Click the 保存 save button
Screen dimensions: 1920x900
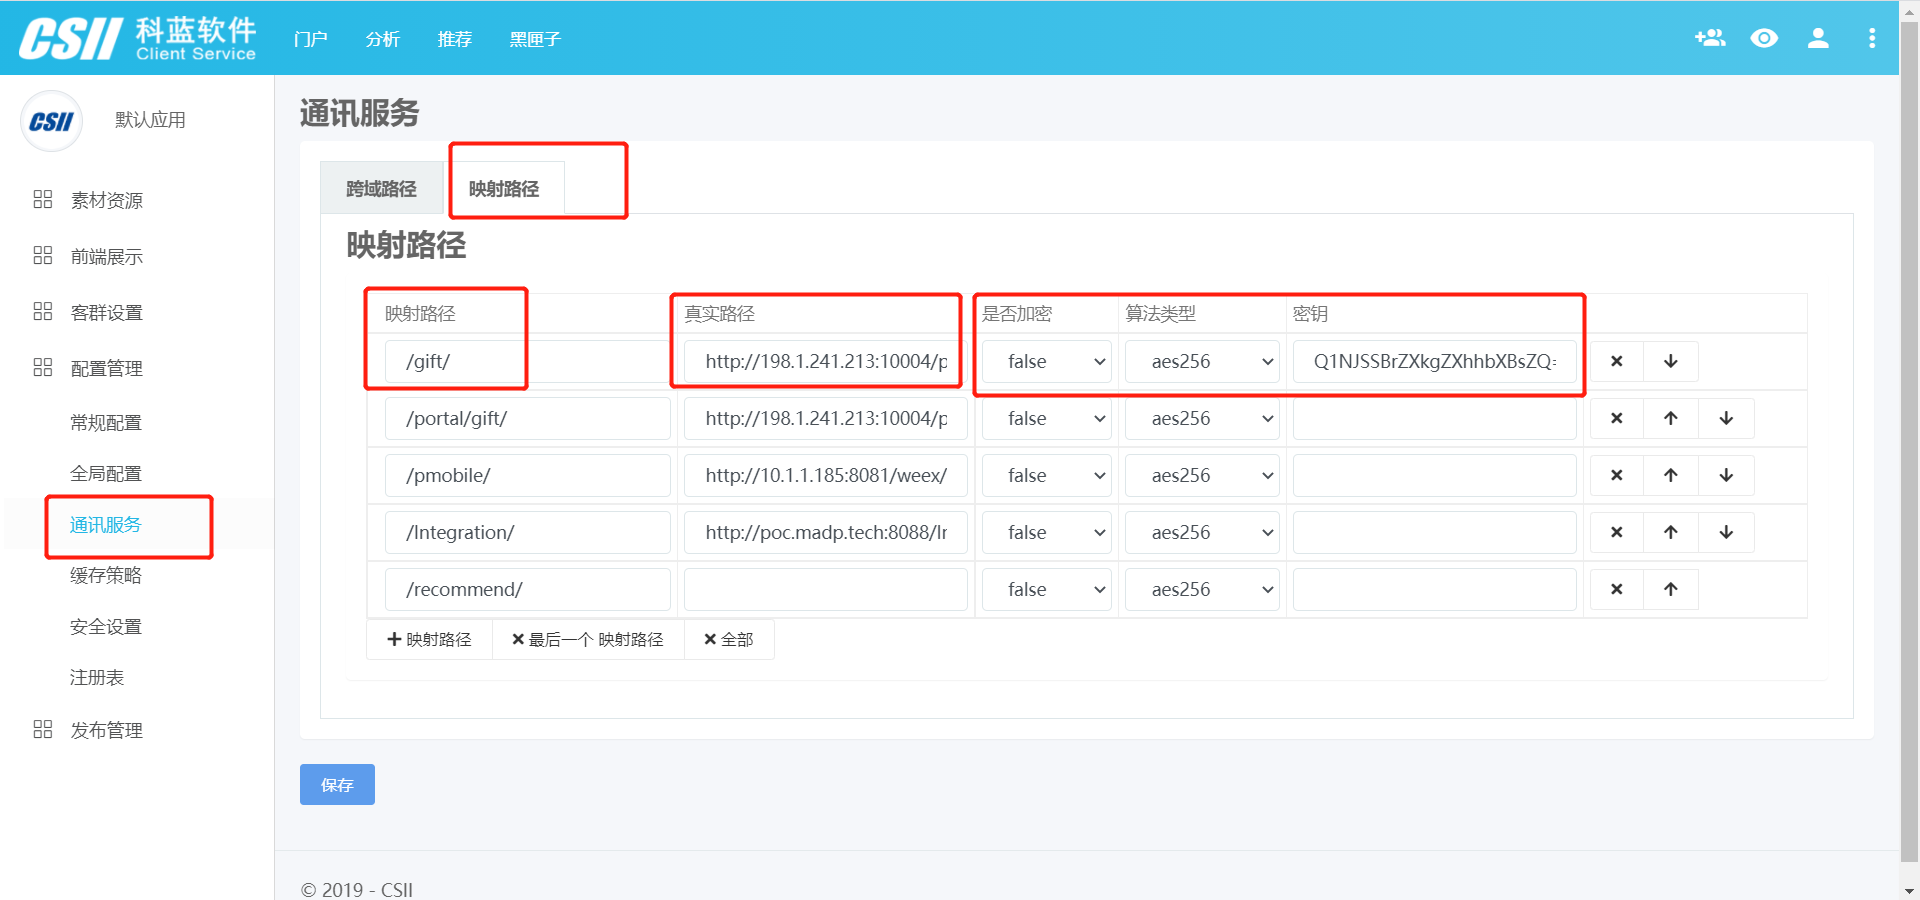point(337,785)
